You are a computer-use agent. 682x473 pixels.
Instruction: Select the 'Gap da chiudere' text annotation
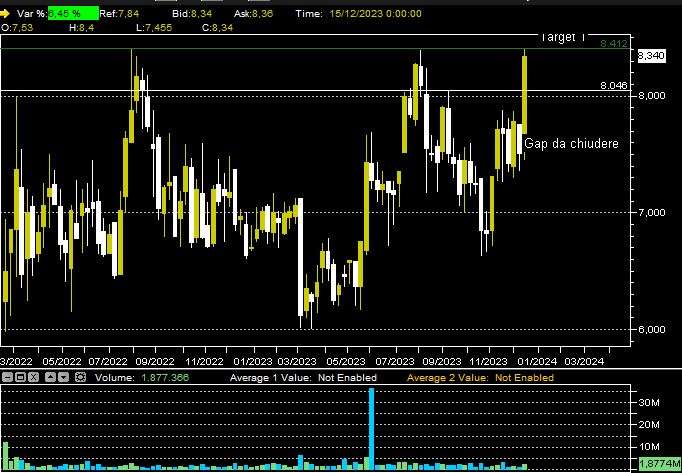[571, 143]
